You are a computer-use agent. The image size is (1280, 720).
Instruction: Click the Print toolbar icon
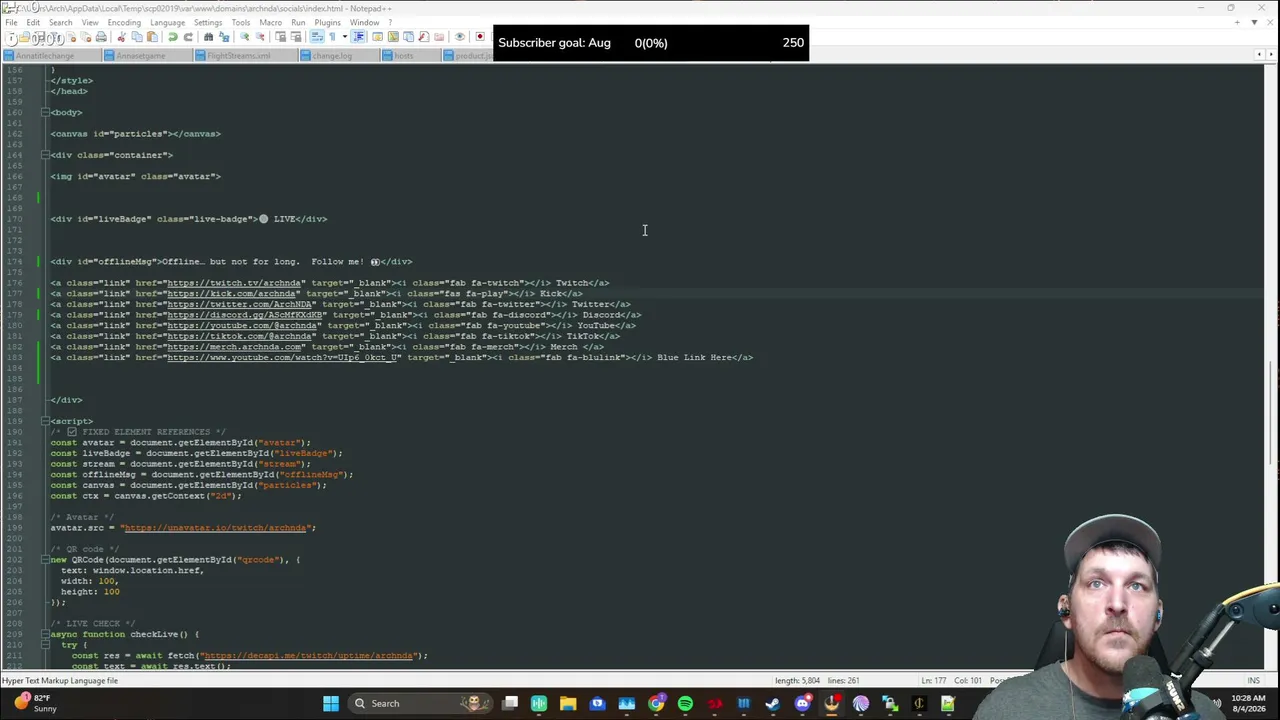click(102, 37)
